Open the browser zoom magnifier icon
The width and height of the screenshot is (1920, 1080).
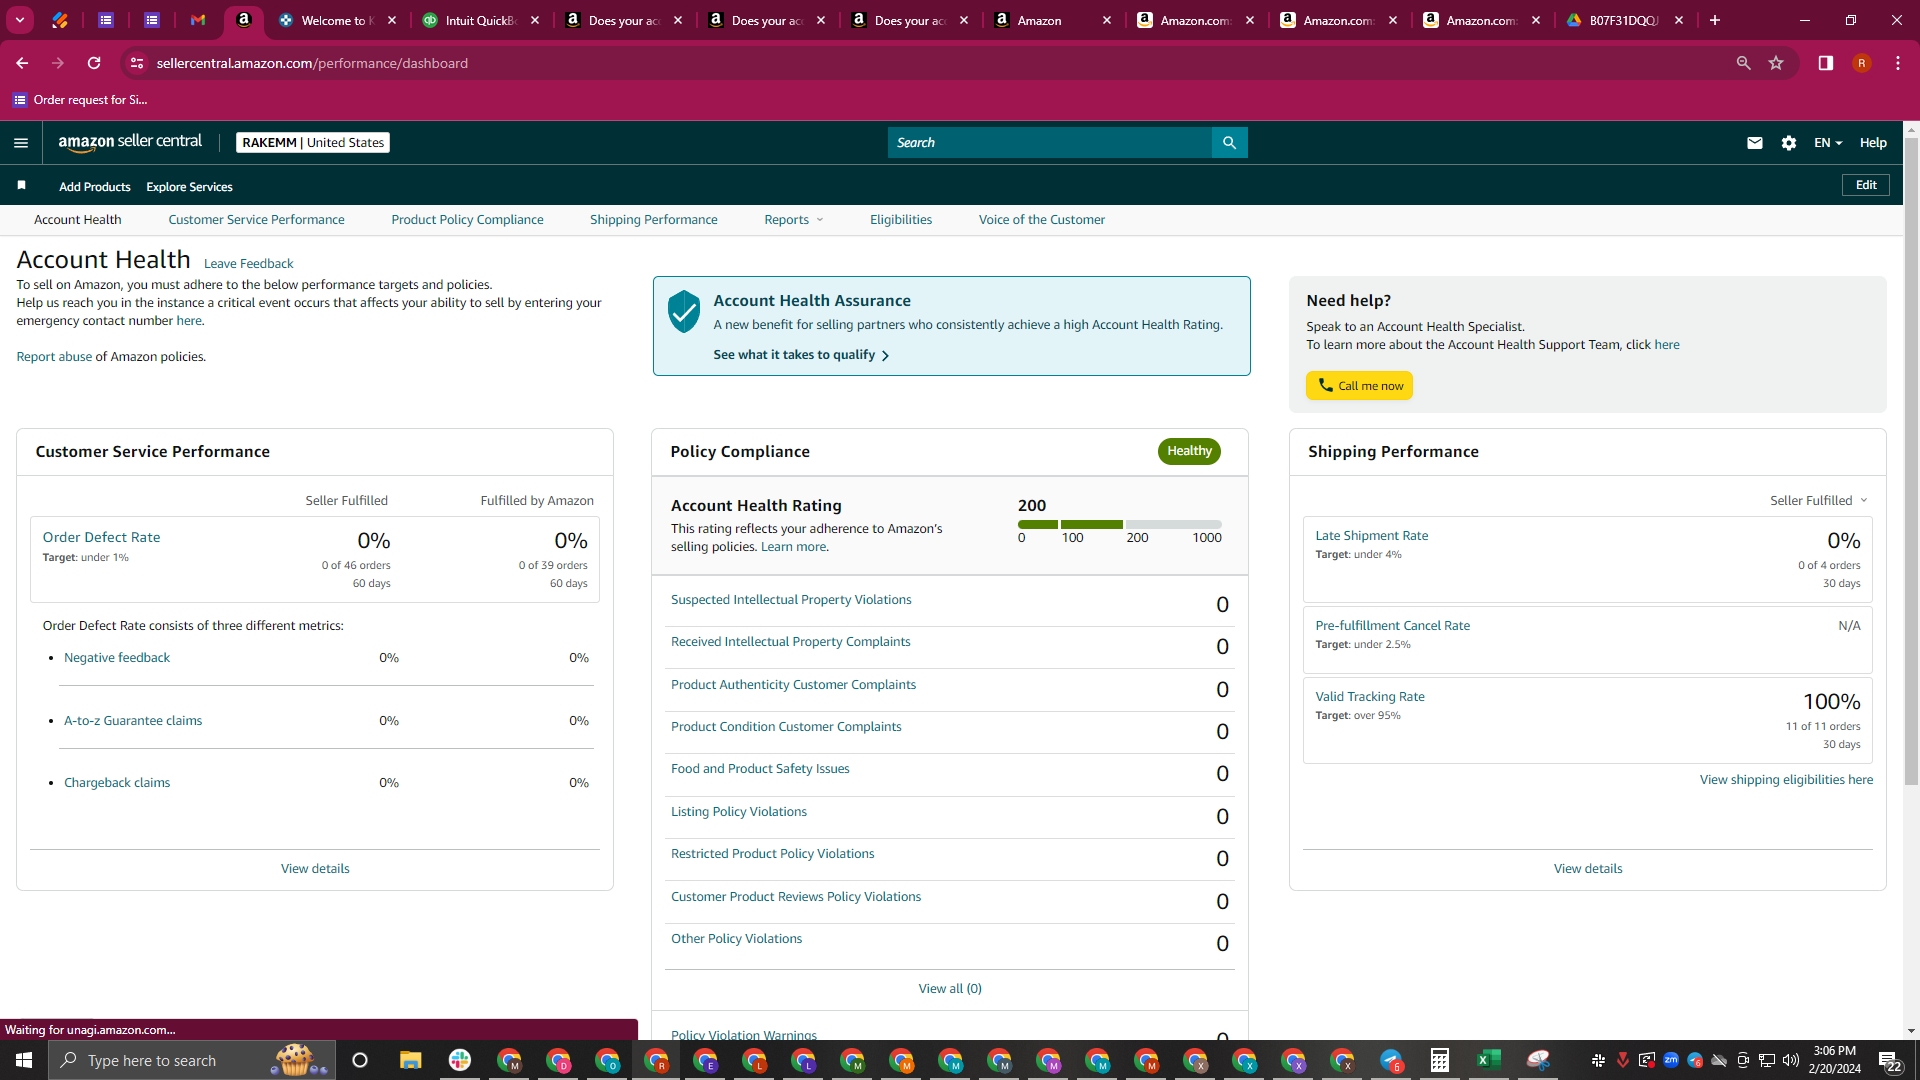1743,63
